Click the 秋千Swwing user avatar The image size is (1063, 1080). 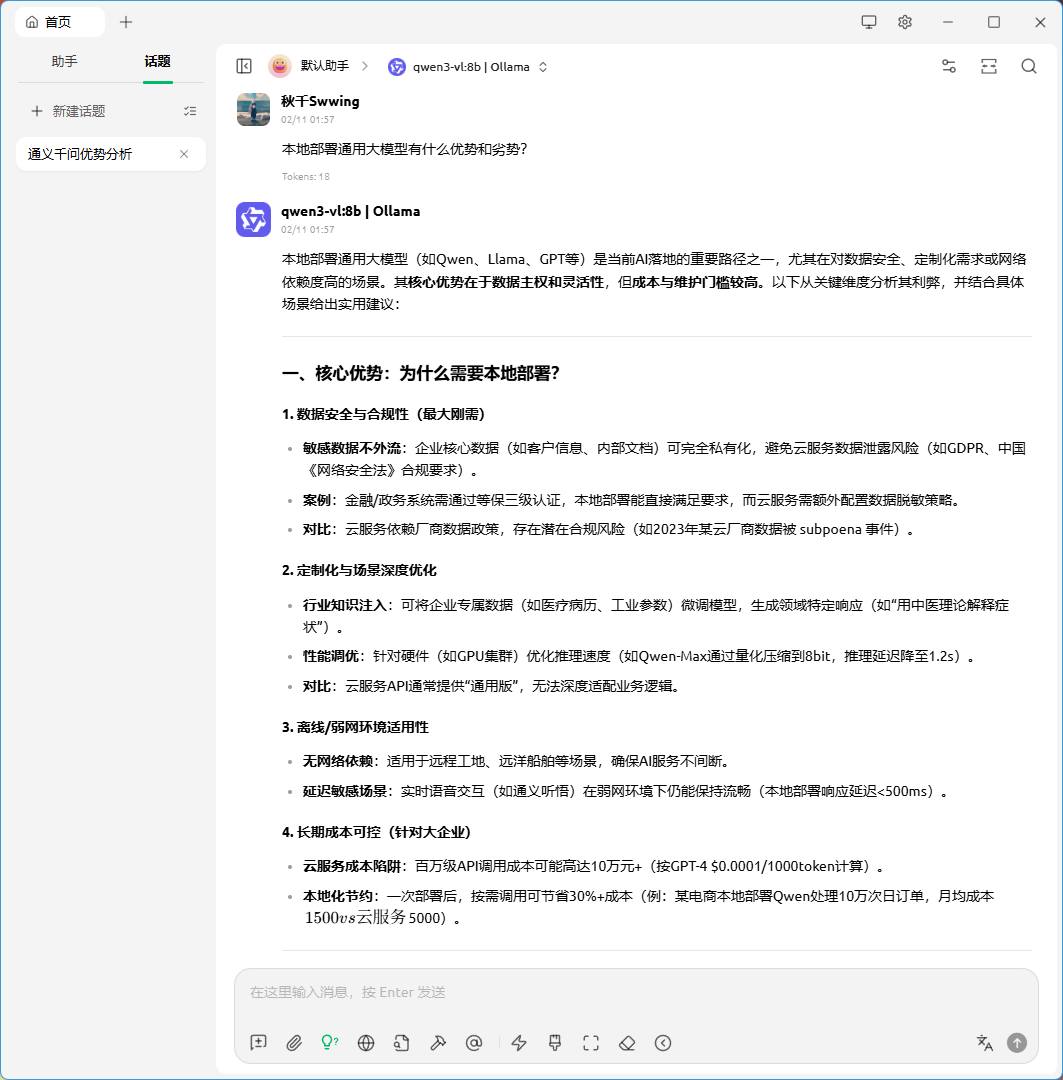(x=254, y=110)
